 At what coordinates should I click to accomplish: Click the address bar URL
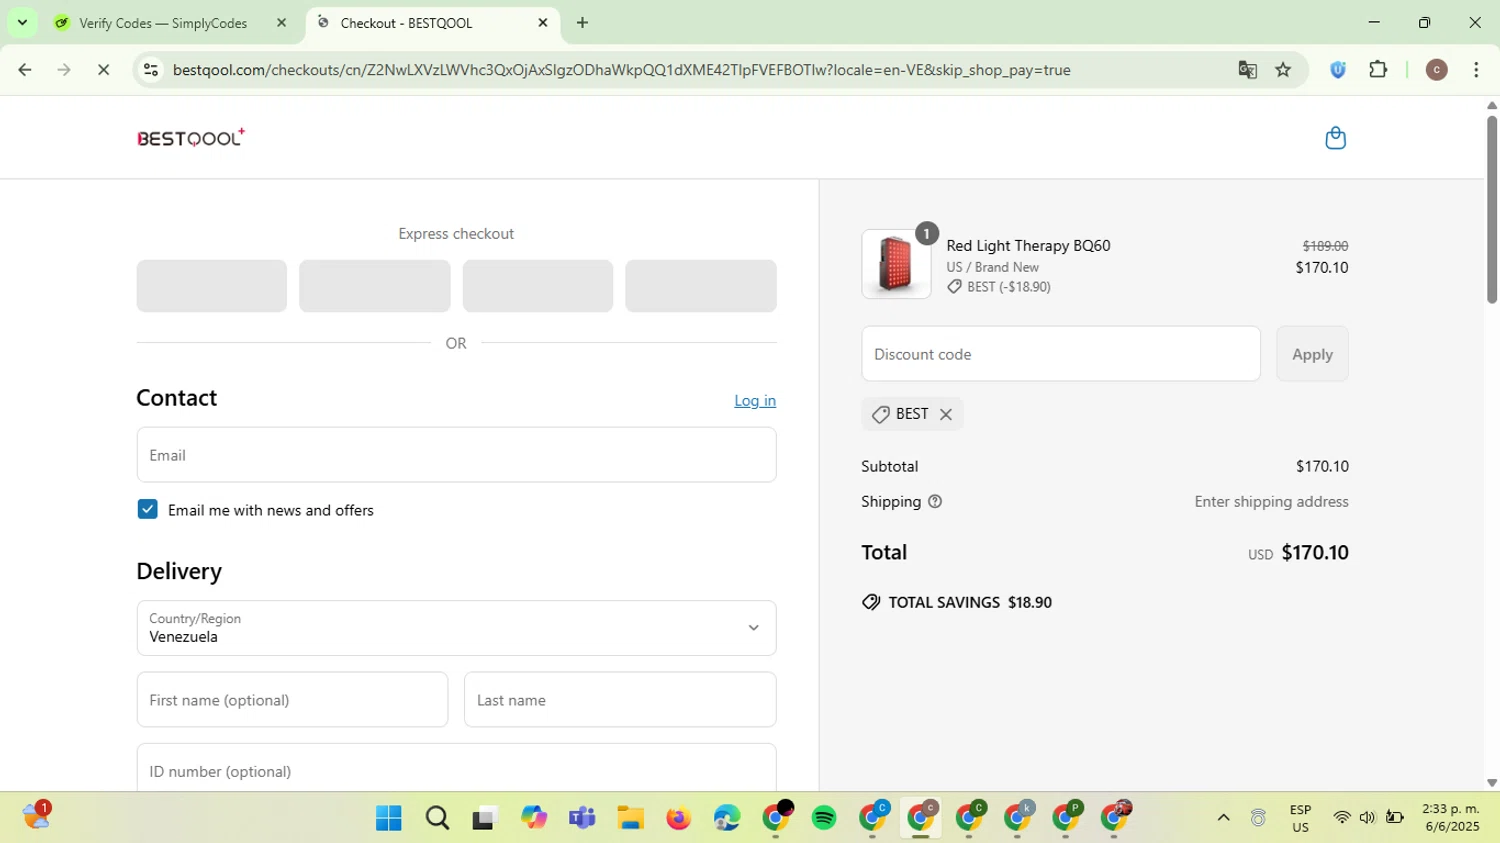621,70
